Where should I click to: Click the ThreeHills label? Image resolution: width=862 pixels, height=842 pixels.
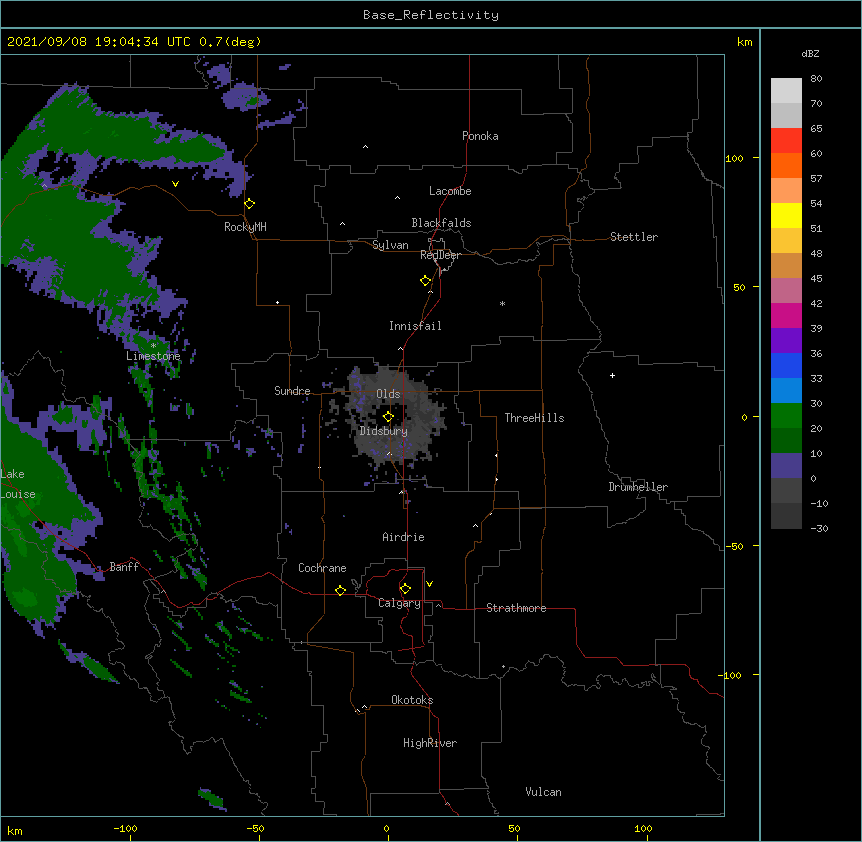534,418
